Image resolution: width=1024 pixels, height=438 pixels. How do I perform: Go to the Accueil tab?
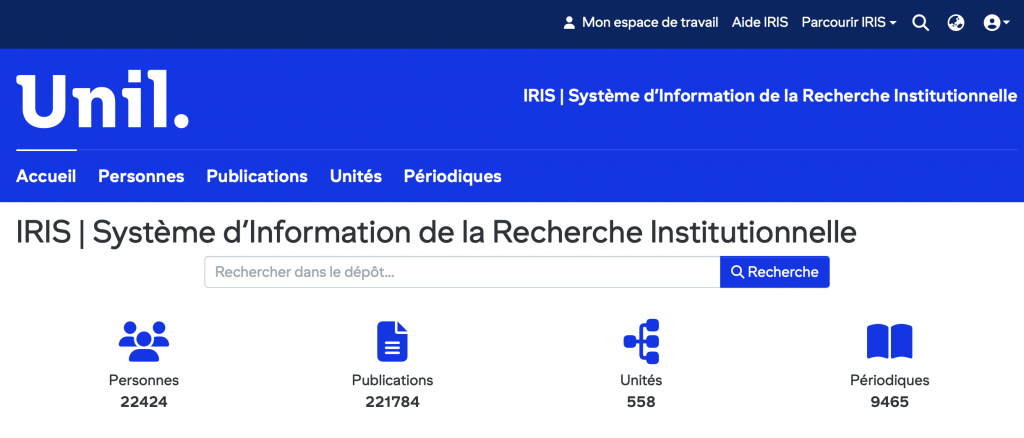tap(46, 176)
